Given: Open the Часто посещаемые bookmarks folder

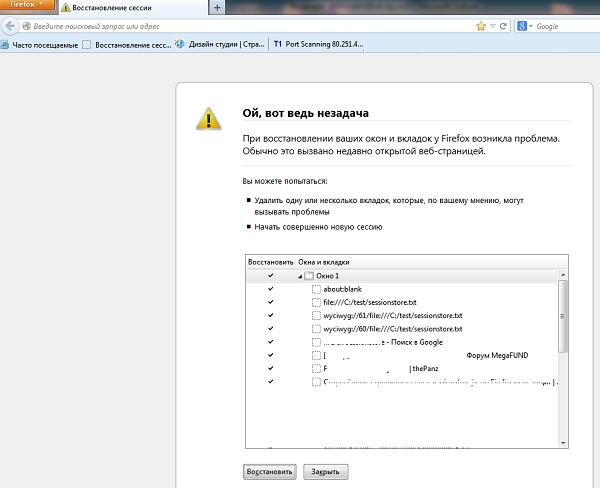Looking at the screenshot, I should [x=40, y=45].
